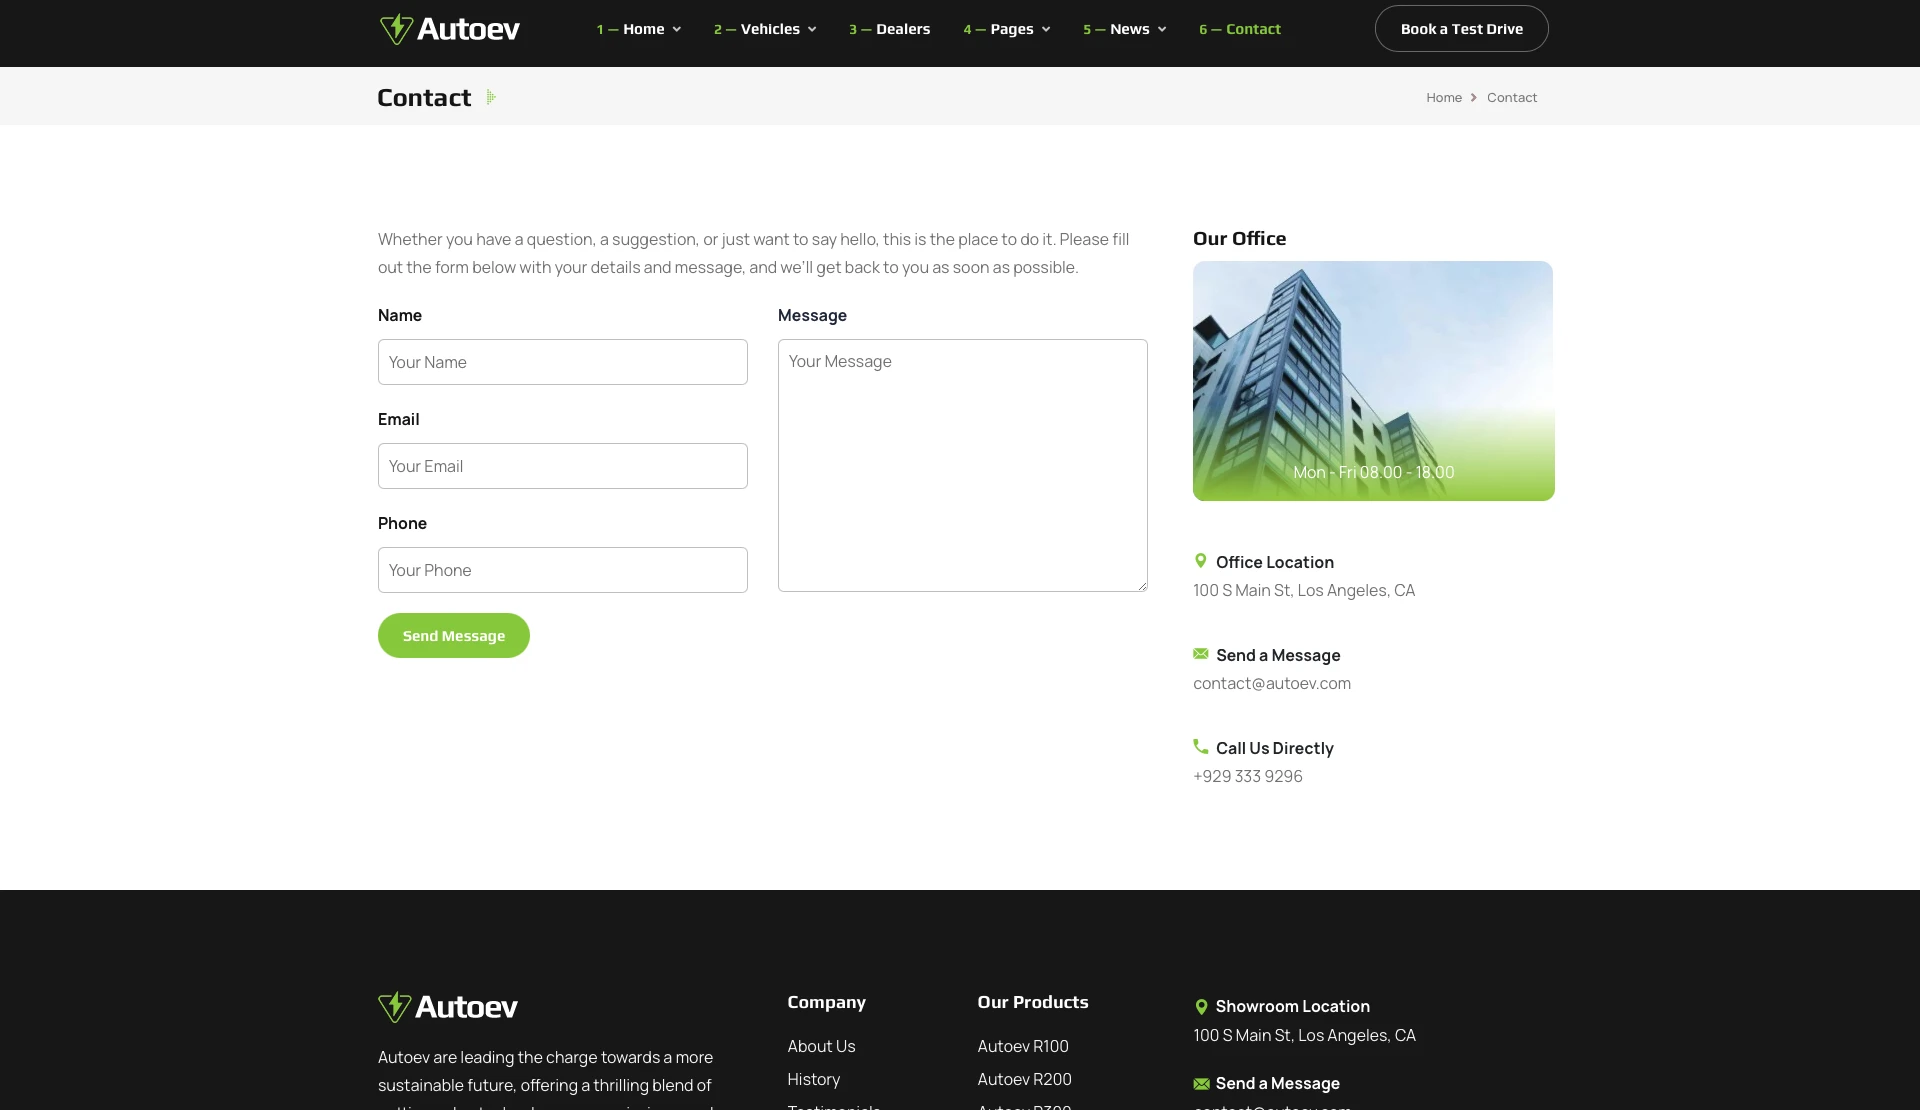Click the Showroom Location pin icon
1920x1110 pixels.
click(x=1201, y=1007)
